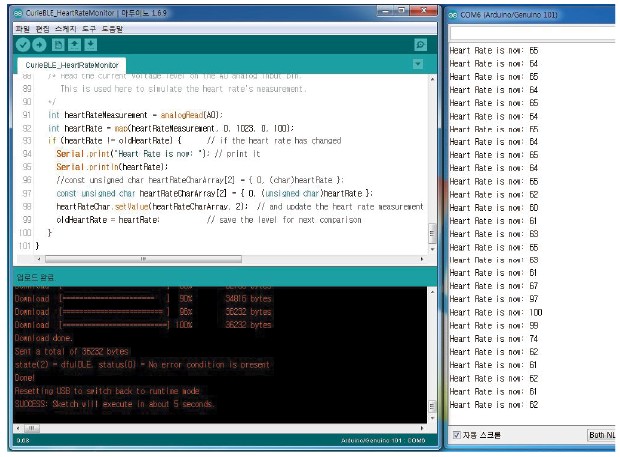The height and width of the screenshot is (457, 620).
Task: Select the CurieBLE_HeartRateMonitor sketch tab
Action: coord(72,65)
